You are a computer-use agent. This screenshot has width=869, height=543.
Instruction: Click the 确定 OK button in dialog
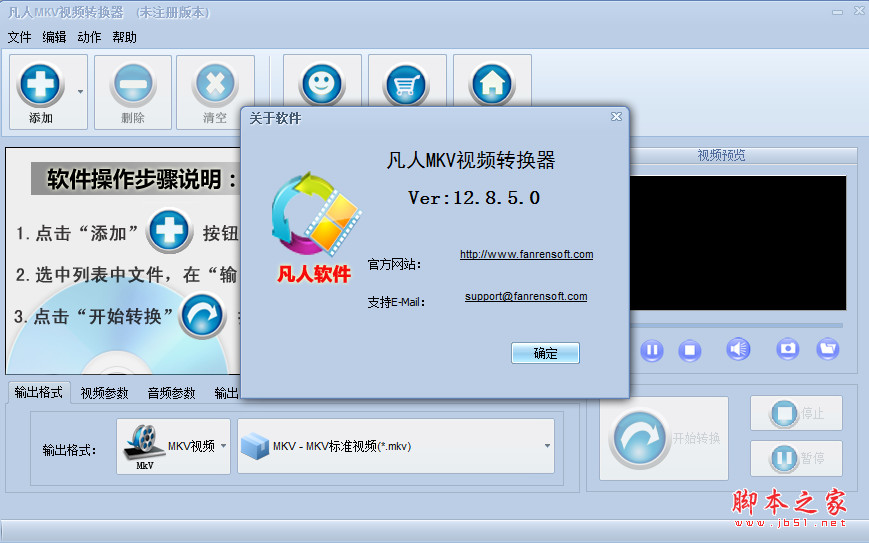point(545,353)
